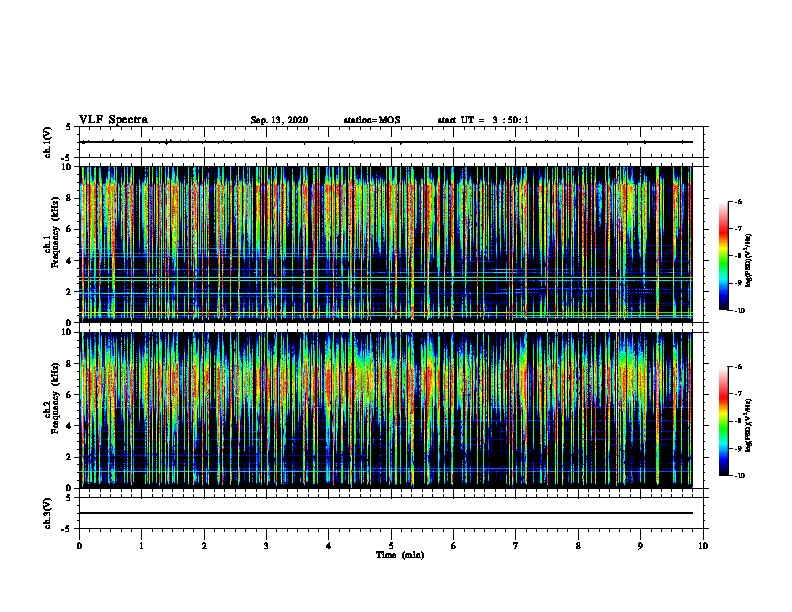
Task: Click time axis tick label '10'
Action: [703, 545]
